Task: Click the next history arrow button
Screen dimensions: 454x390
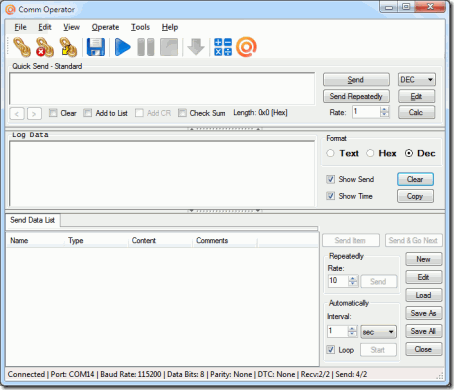Action: coord(34,114)
